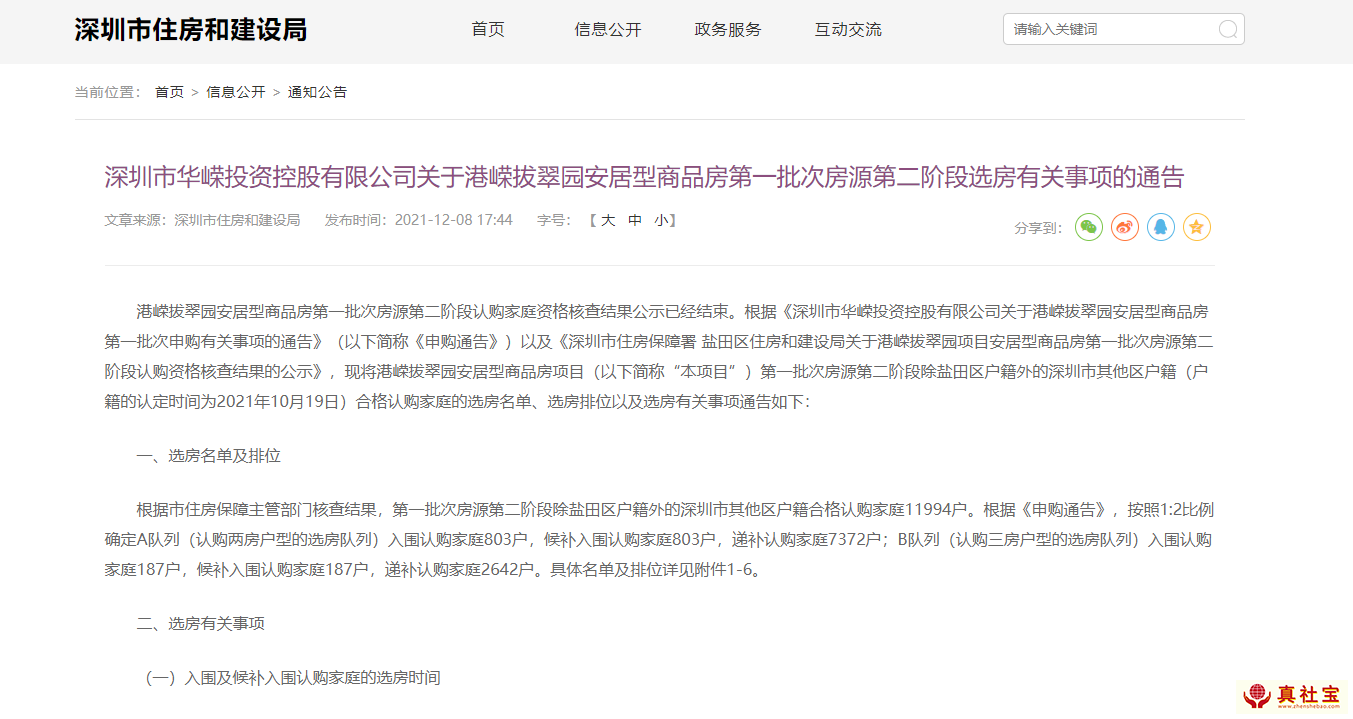Focus the 请输入关键词 search field

(1110, 30)
